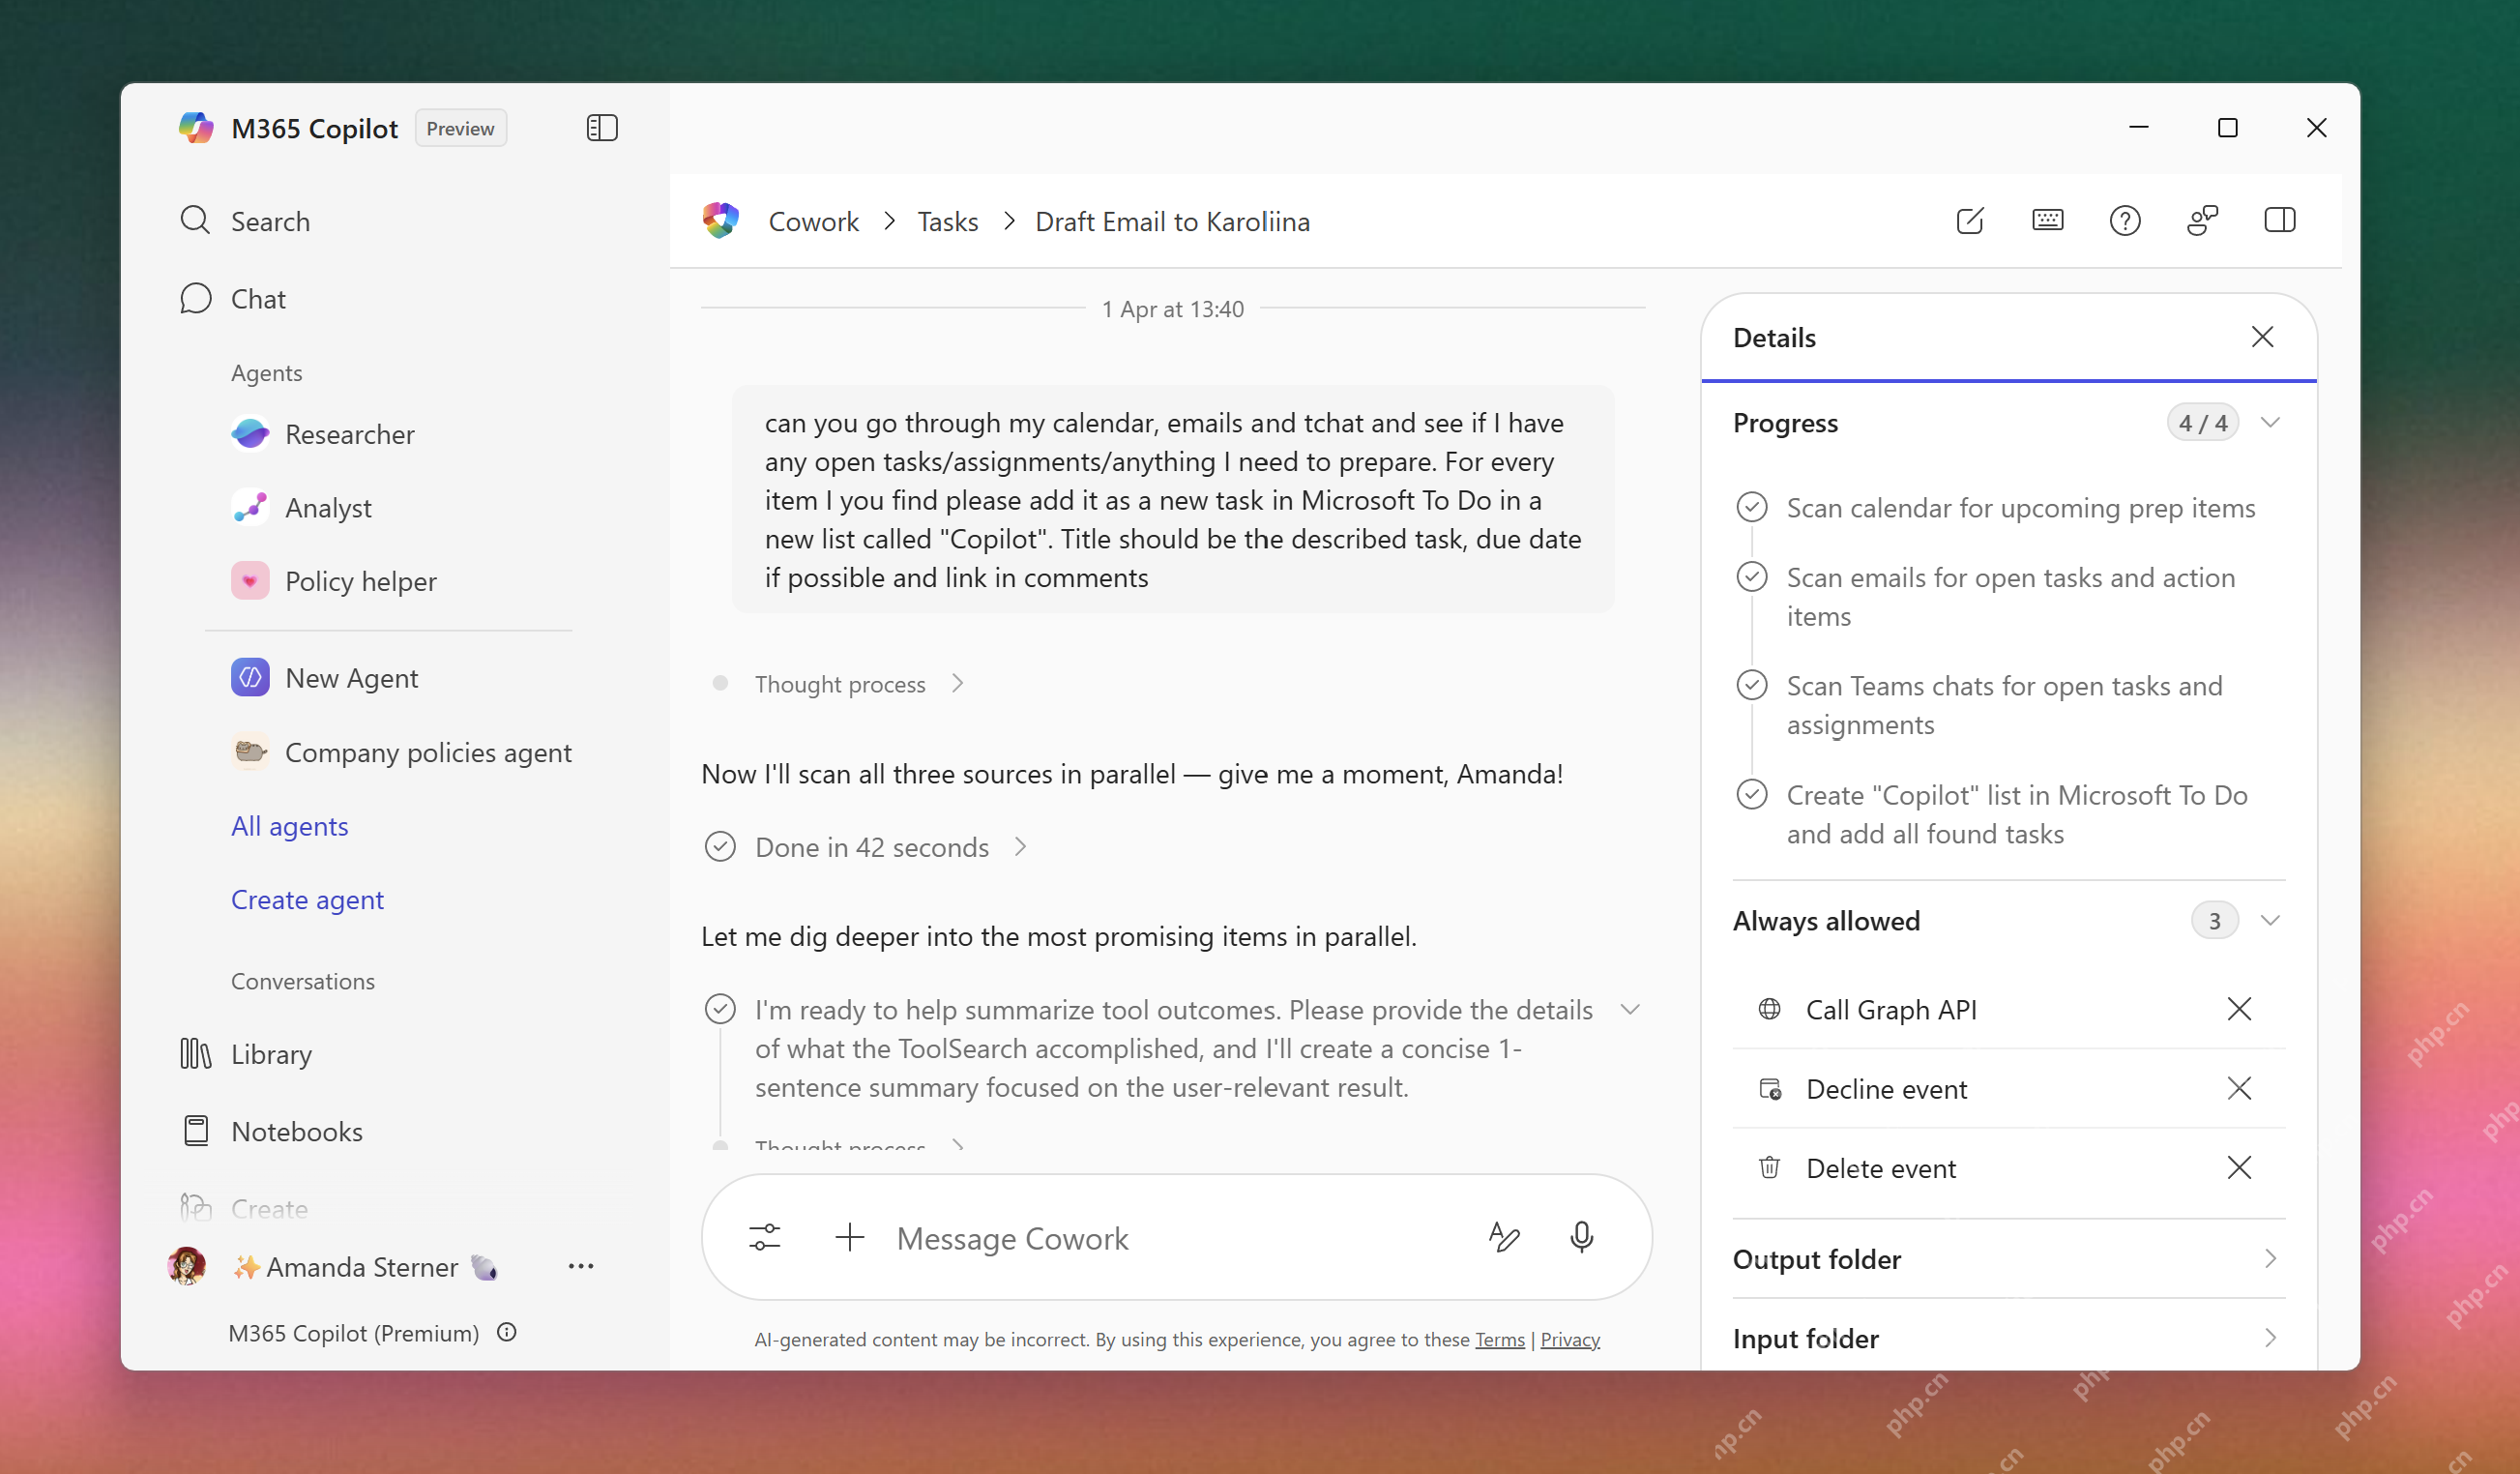
Task: Open message settings sliders icon
Action: 765,1238
